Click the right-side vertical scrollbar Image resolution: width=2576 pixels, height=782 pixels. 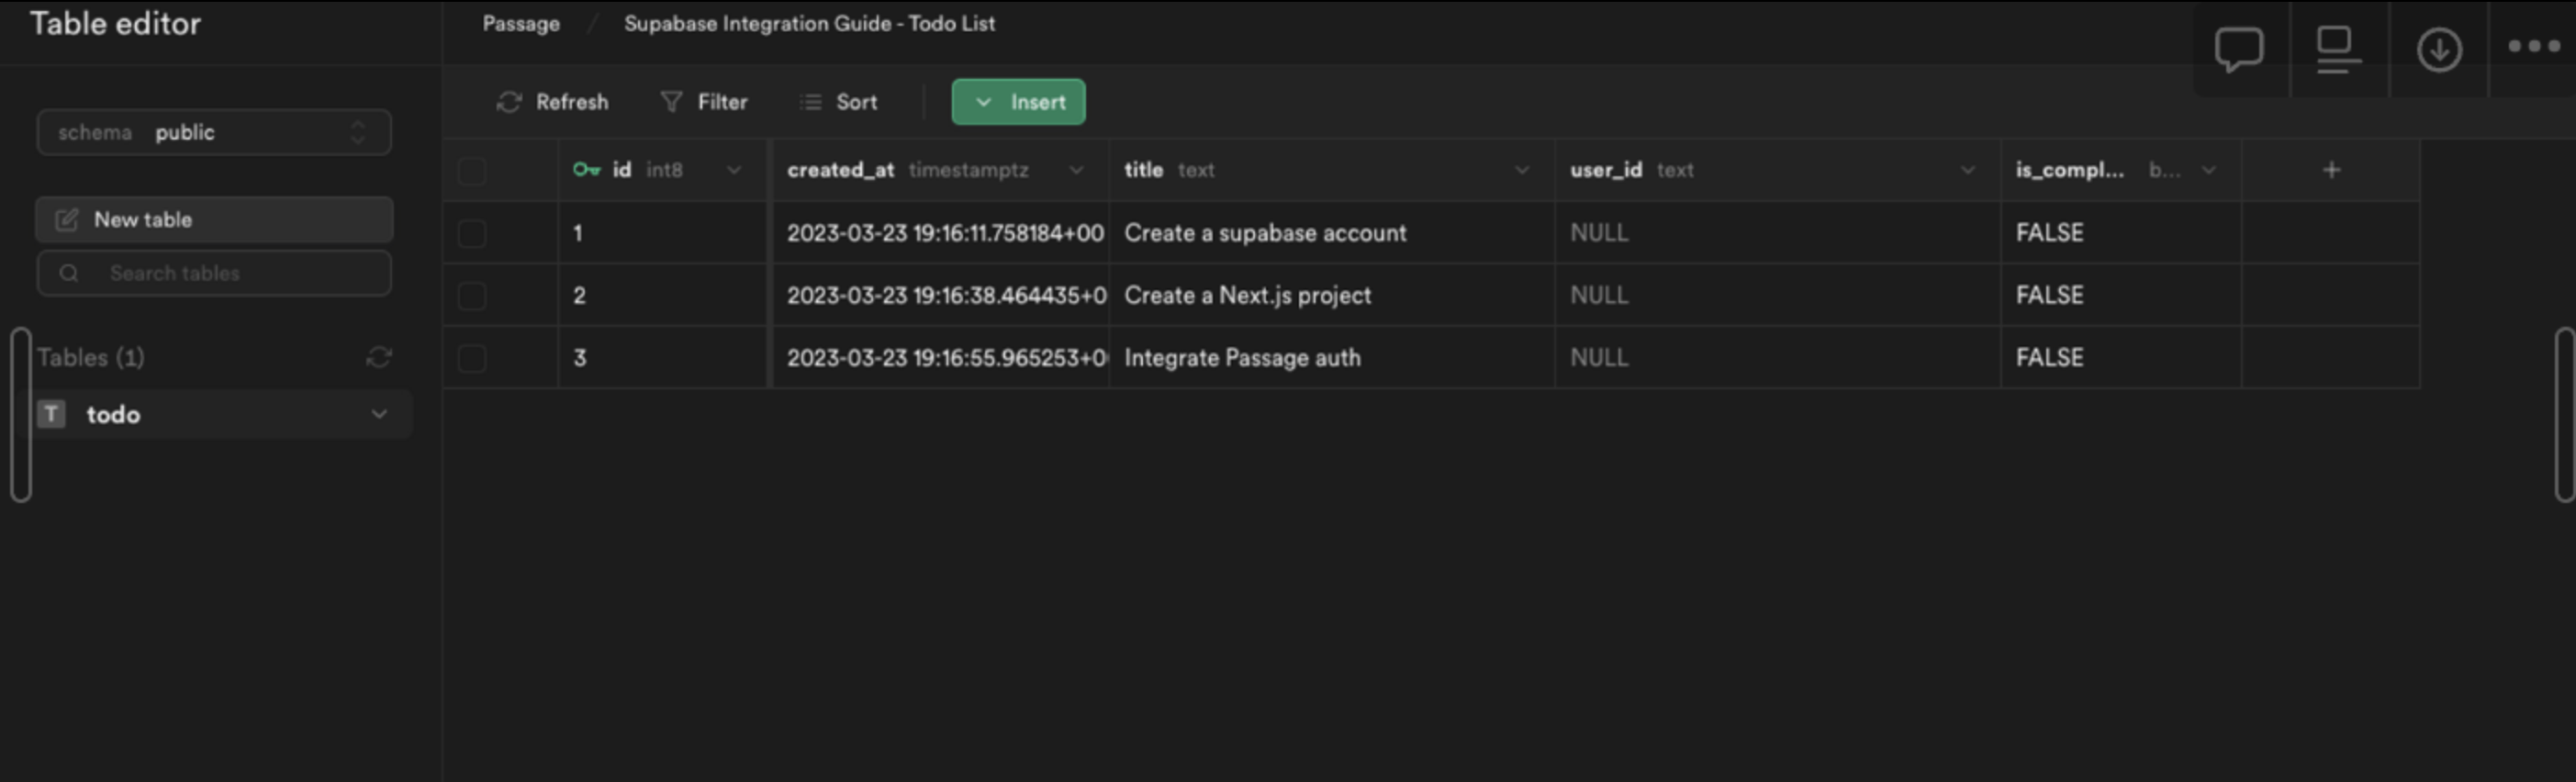point(2564,414)
